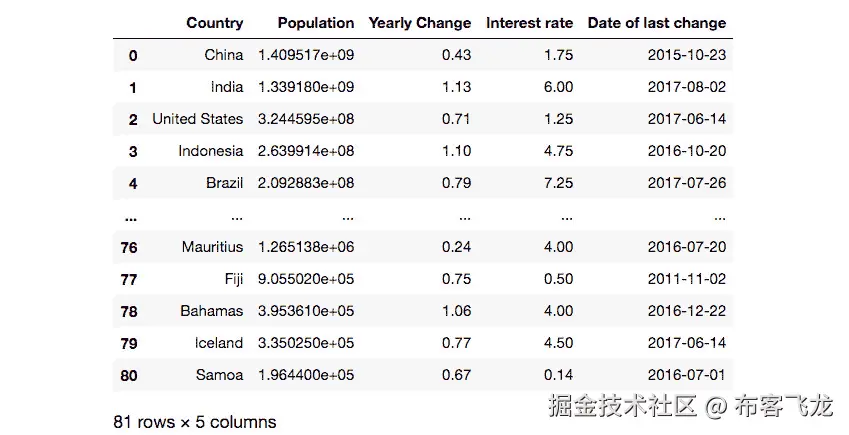Click the truncated rows ellipsis index

click(130, 215)
